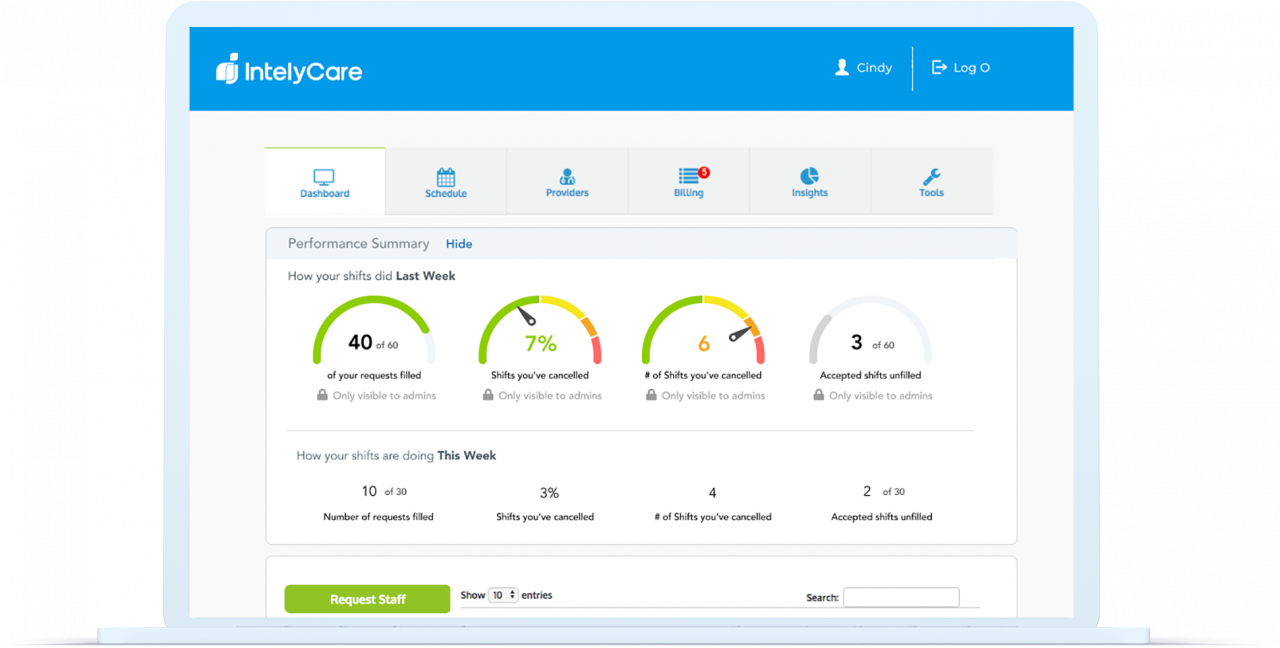Switch to the Dashboard tab label
Image resolution: width=1280 pixels, height=648 pixels.
[x=325, y=194]
